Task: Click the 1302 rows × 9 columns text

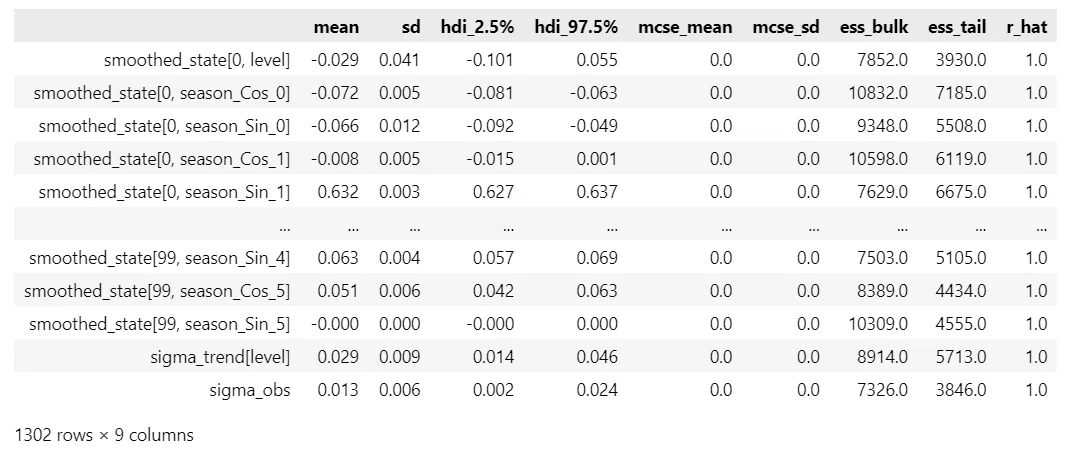Action: click(x=104, y=435)
